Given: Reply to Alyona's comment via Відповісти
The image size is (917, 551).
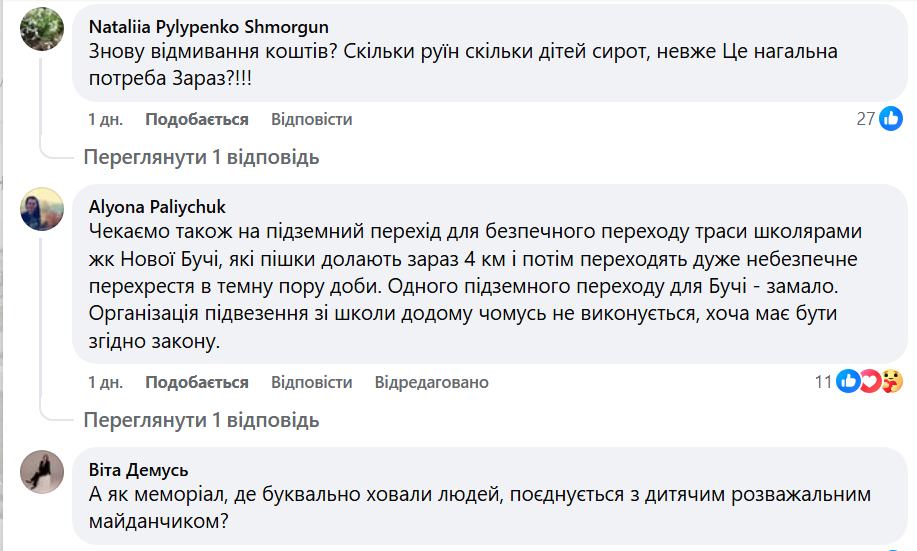Looking at the screenshot, I should (311, 382).
